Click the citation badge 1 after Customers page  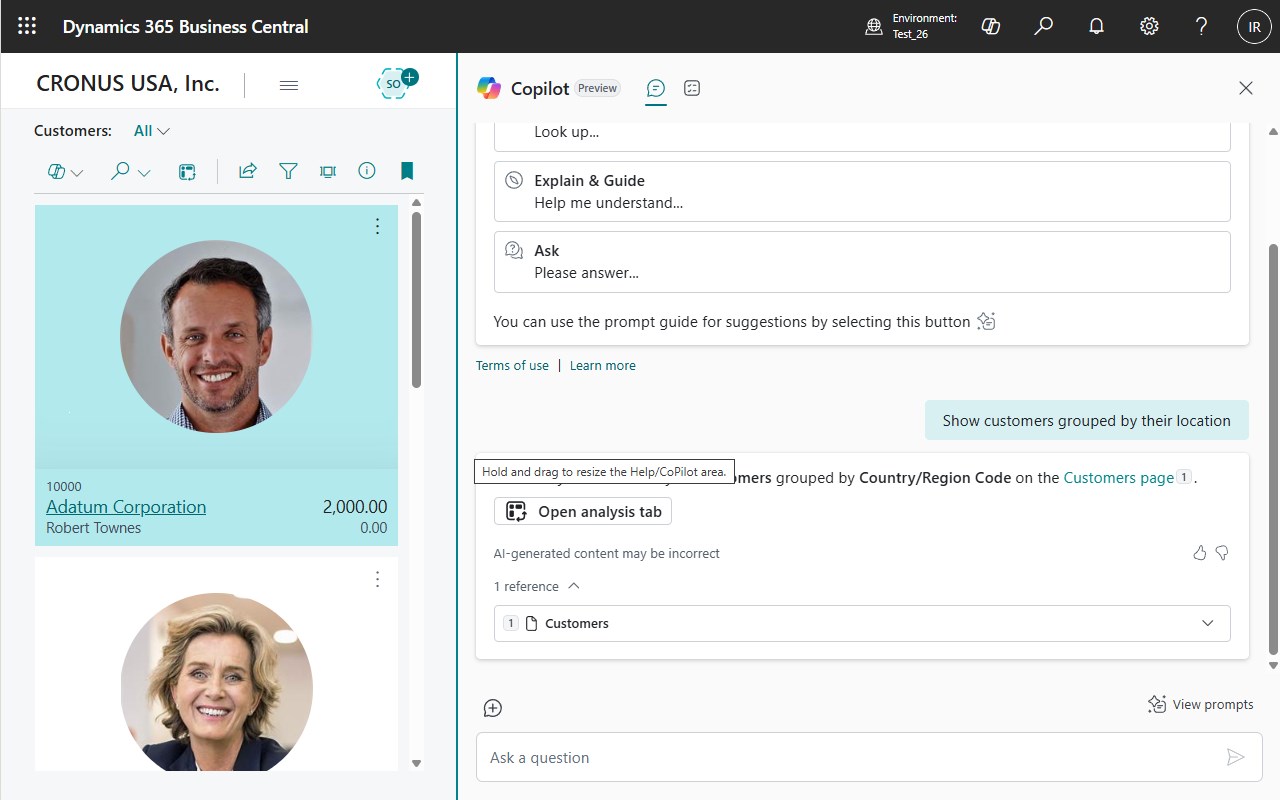click(x=1184, y=477)
